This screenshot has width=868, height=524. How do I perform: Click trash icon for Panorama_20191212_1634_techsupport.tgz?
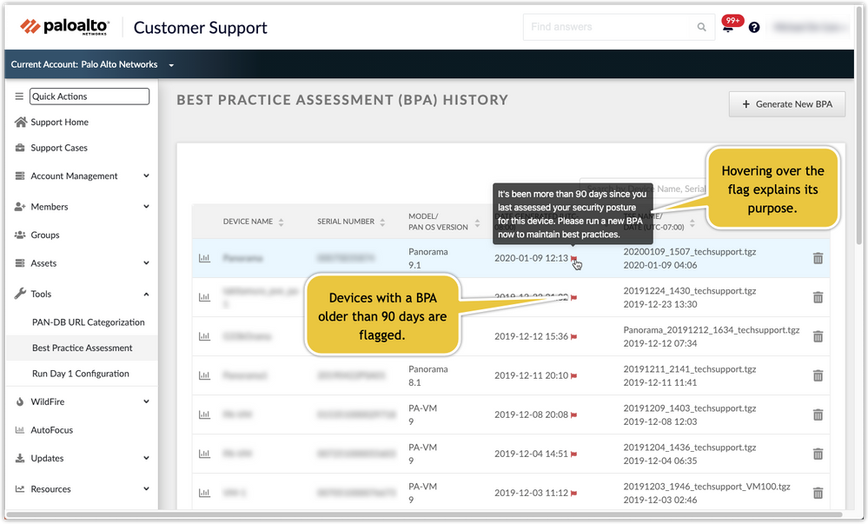(x=817, y=336)
